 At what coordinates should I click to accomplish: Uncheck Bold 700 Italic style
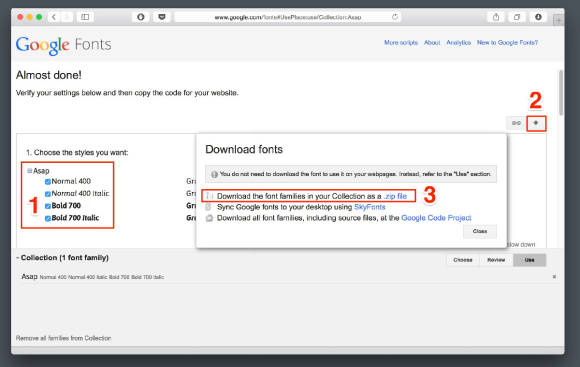pos(48,218)
